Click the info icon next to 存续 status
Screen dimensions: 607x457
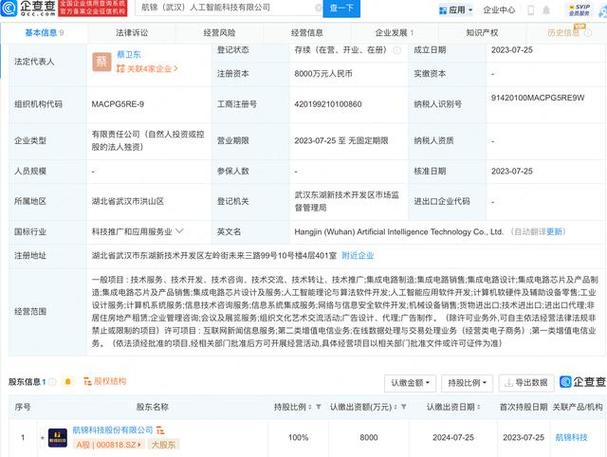tap(397, 50)
